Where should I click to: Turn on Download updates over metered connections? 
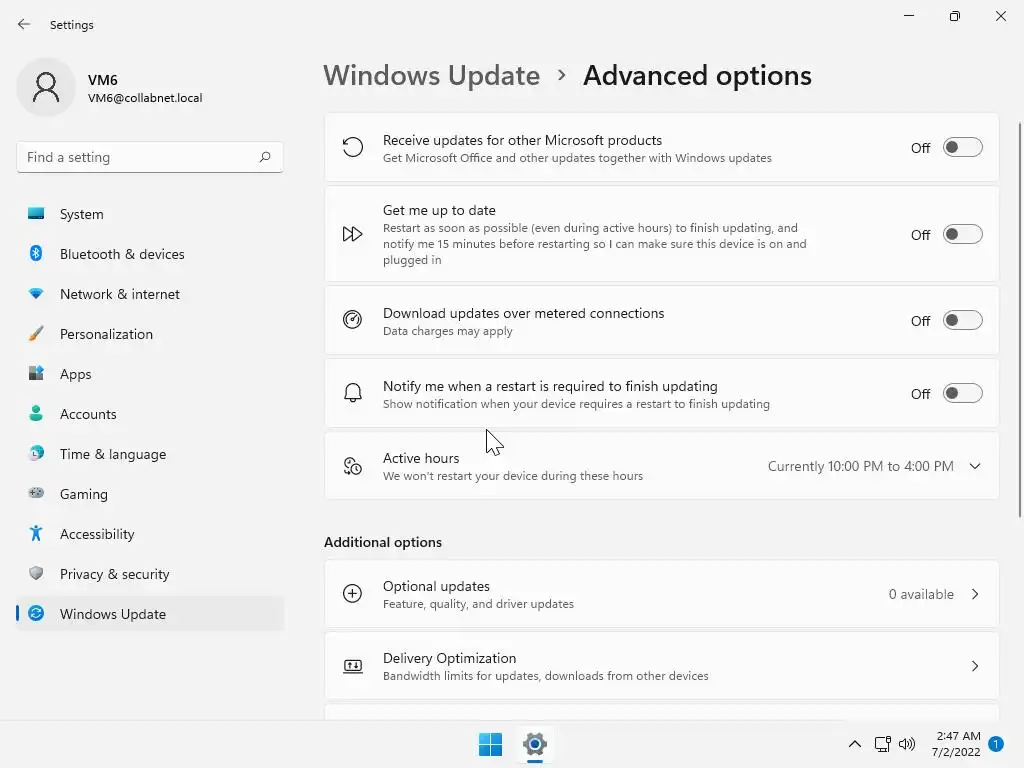click(962, 321)
